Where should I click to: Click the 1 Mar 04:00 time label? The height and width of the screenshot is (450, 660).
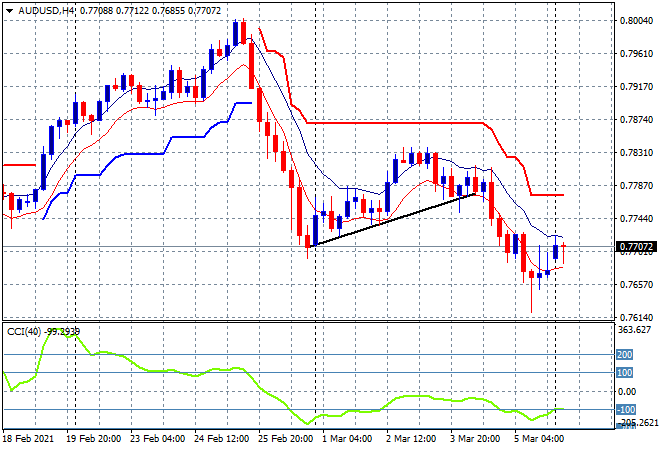pos(347,439)
